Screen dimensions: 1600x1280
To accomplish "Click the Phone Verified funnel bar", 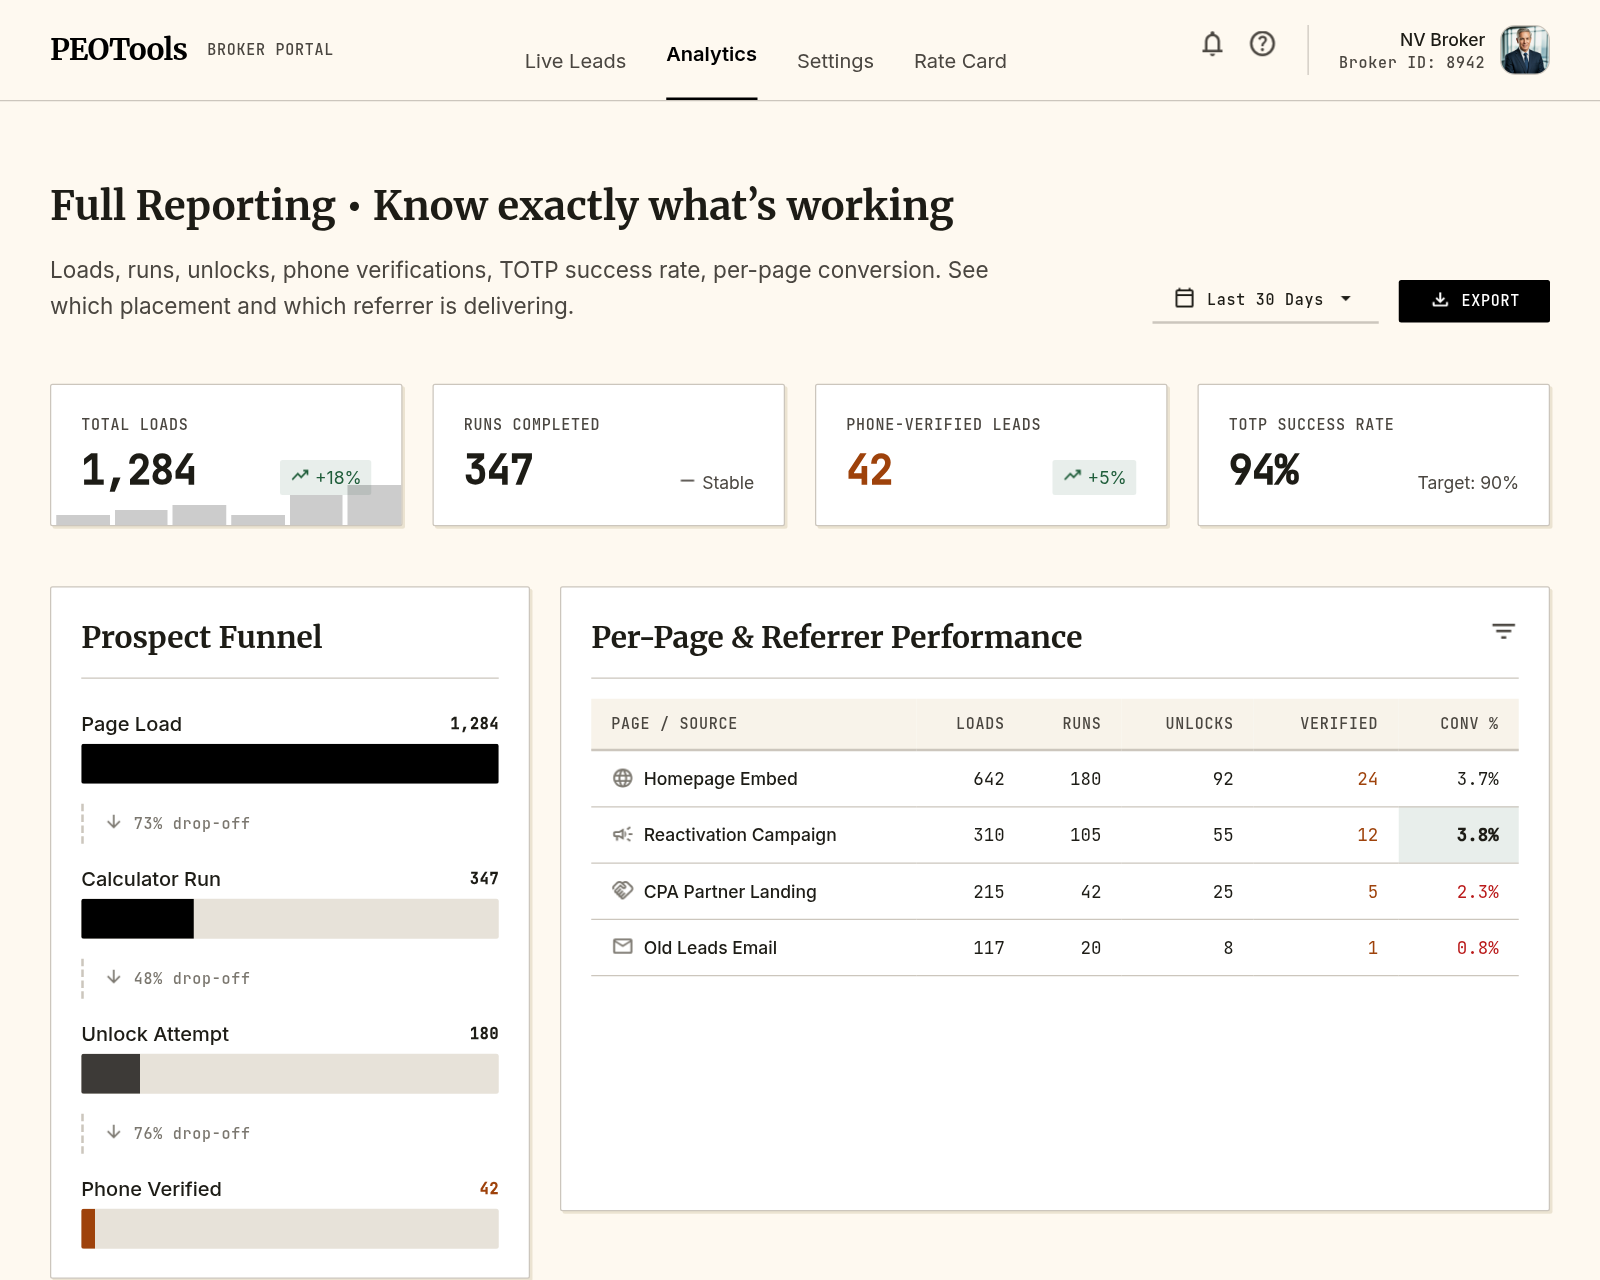I will (290, 1229).
